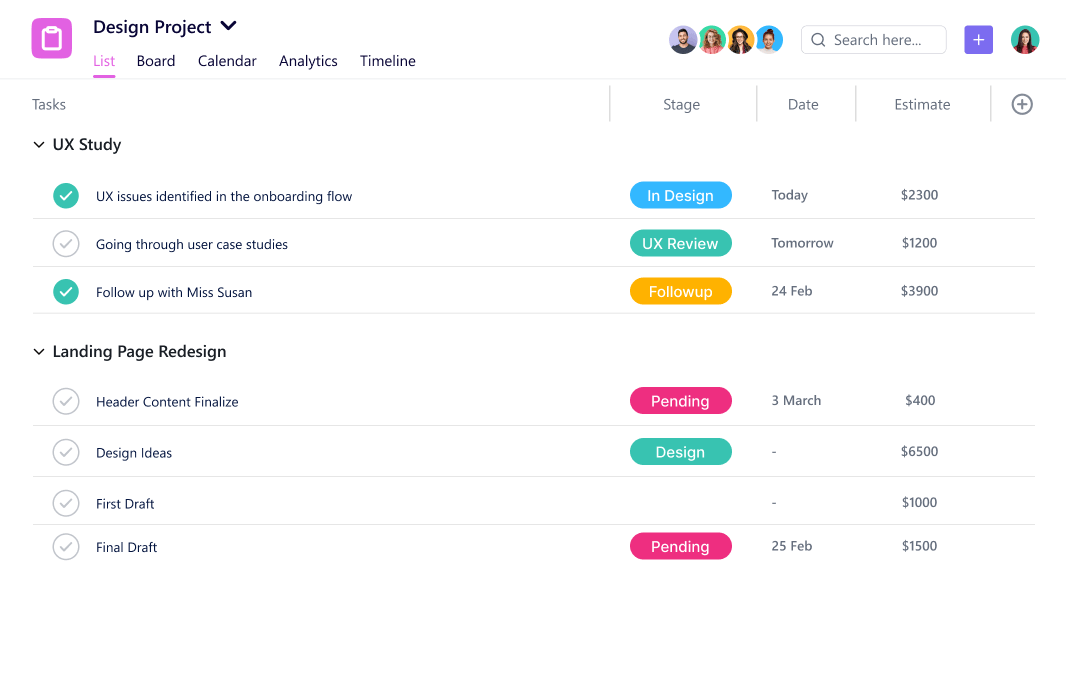Viewport: 1067px width, 678px height.
Task: Click the last team member avatar
Action: [x=769, y=39]
